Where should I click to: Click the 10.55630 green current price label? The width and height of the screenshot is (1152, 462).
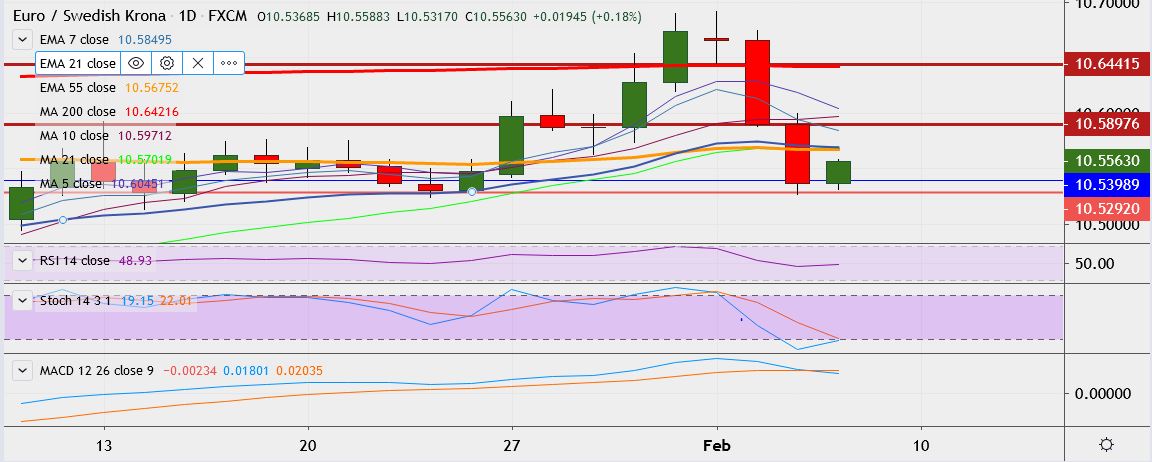coord(1107,160)
